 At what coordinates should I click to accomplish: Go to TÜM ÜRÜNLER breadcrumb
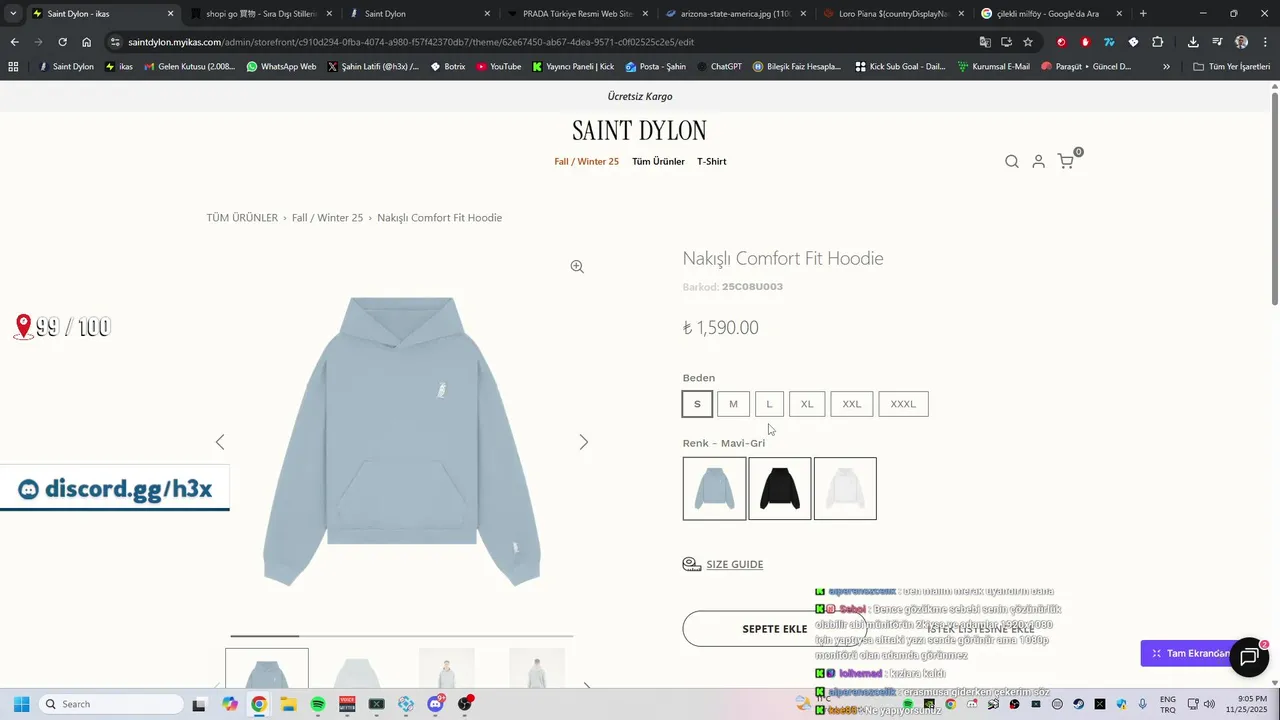click(x=242, y=218)
